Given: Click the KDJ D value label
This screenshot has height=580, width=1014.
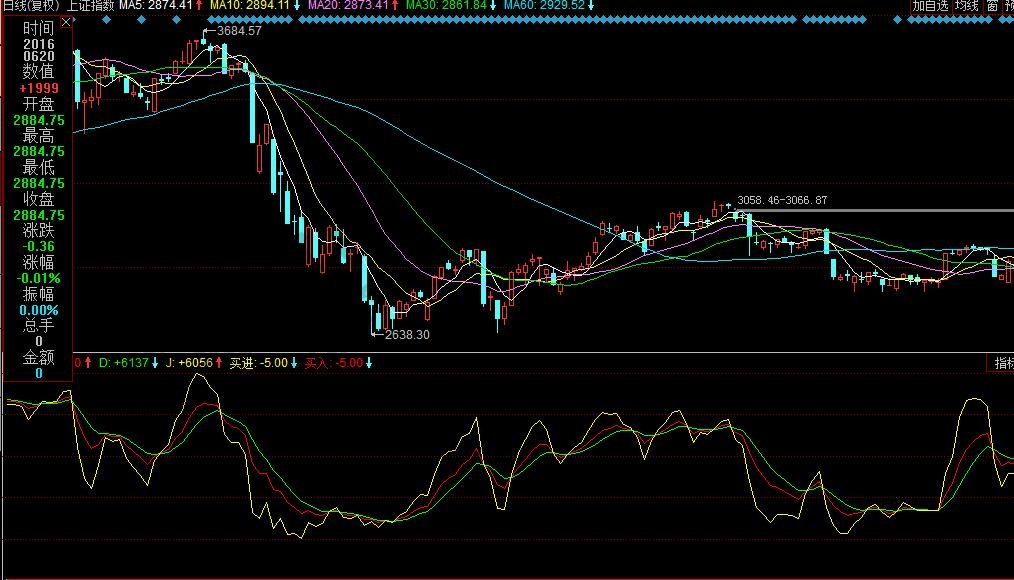Looking at the screenshot, I should 124,362.
